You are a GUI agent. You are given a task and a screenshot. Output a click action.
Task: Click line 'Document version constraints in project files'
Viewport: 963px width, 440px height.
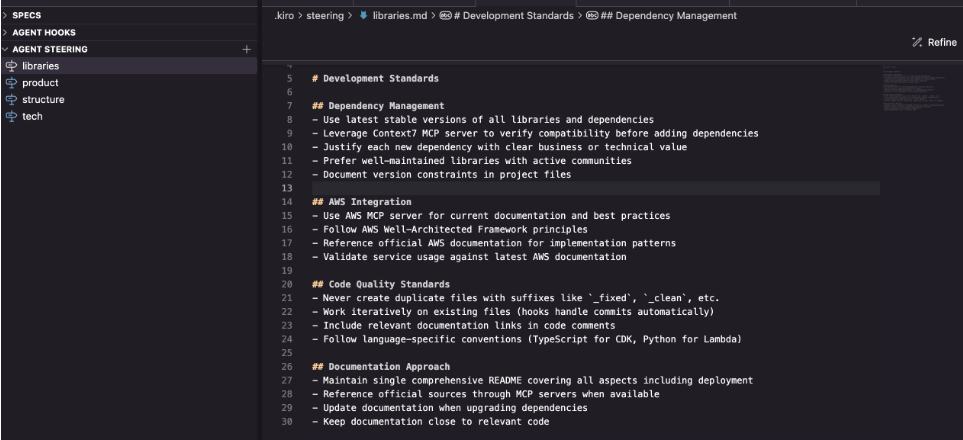click(442, 175)
